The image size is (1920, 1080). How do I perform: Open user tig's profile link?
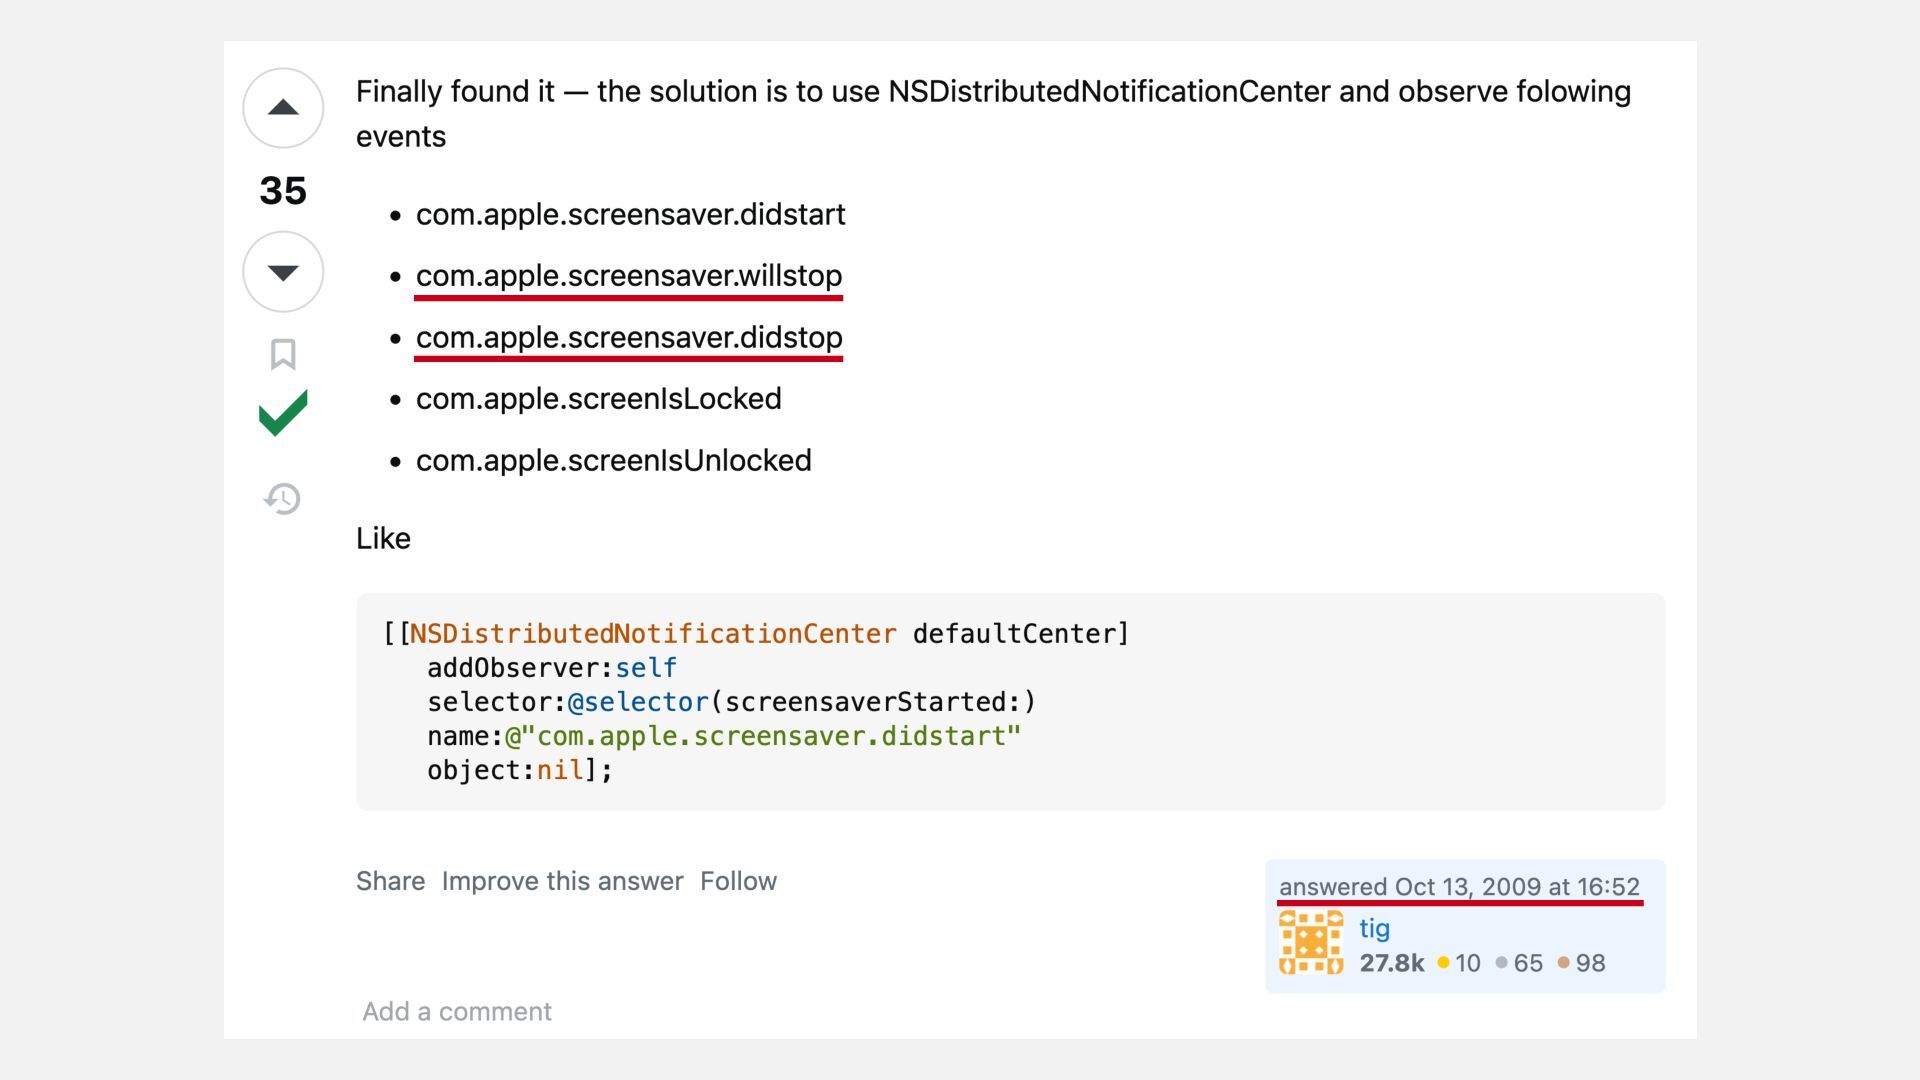(1374, 928)
